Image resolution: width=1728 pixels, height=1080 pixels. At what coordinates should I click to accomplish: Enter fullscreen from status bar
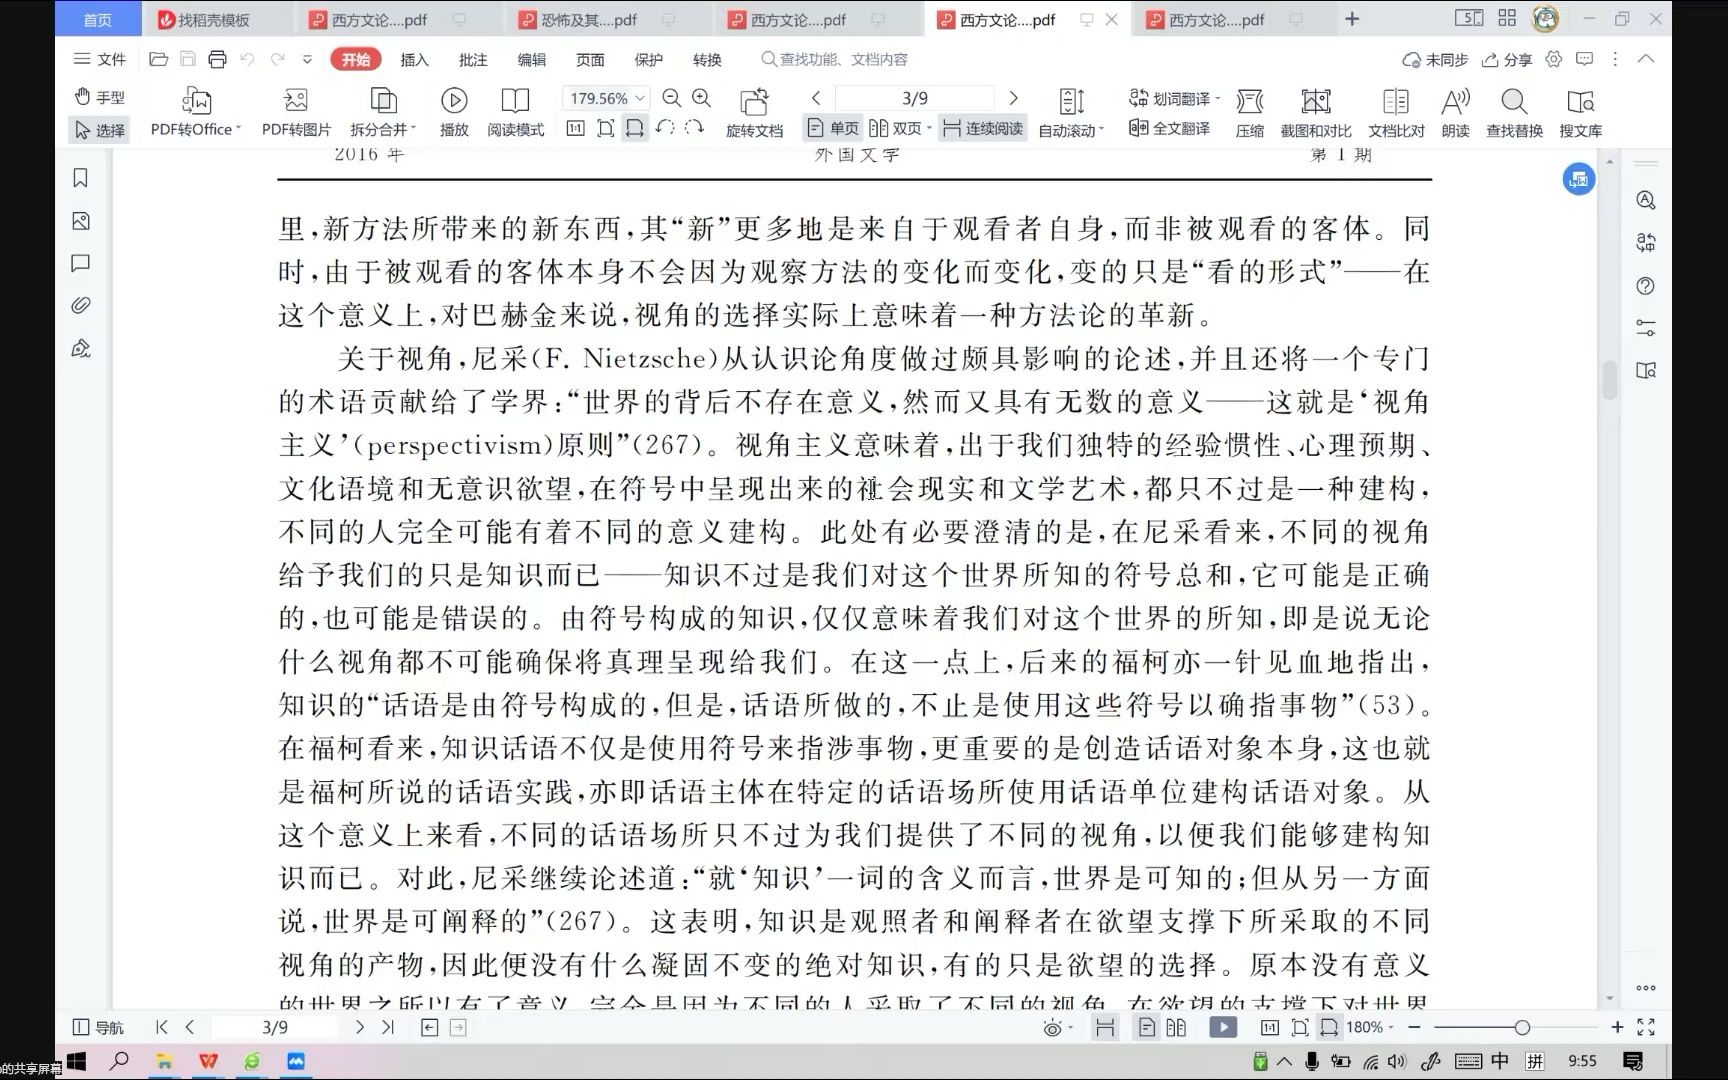1646,1027
